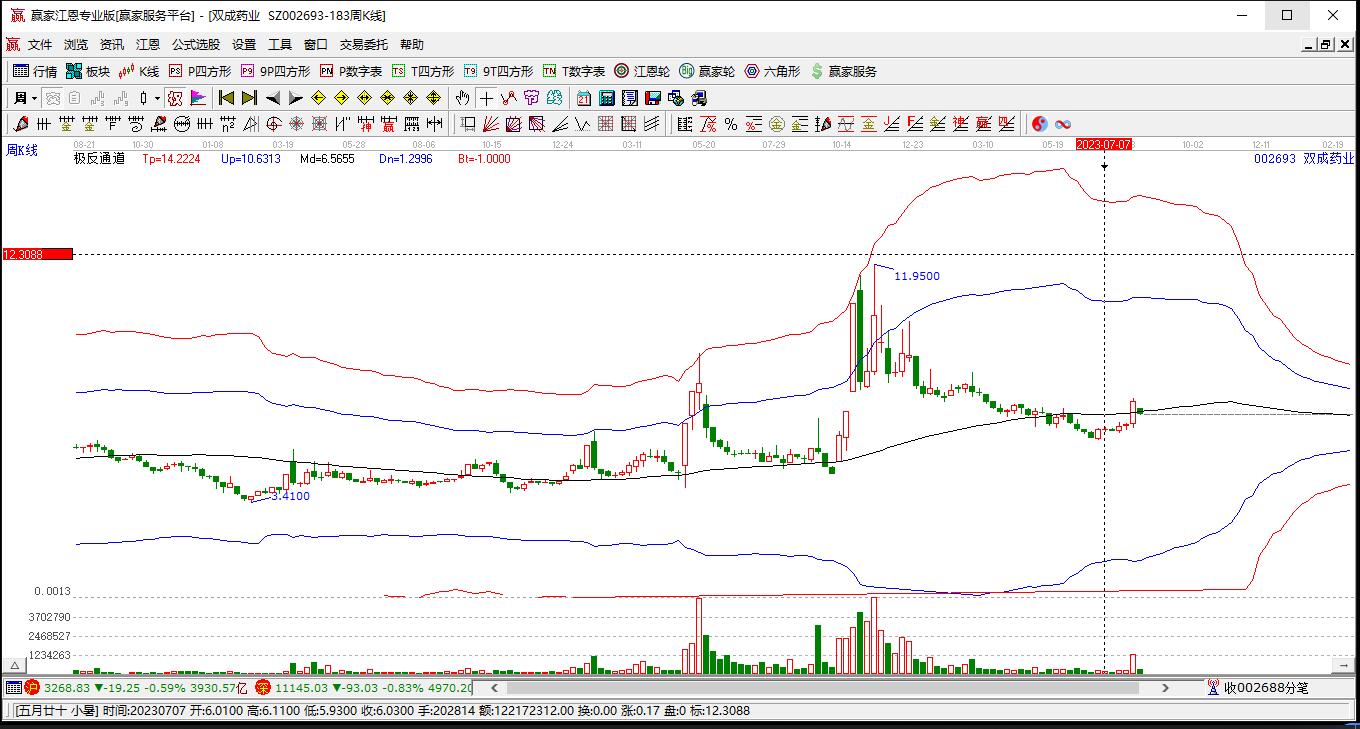
Task: Open the T四方形 tool
Action: 423,71
